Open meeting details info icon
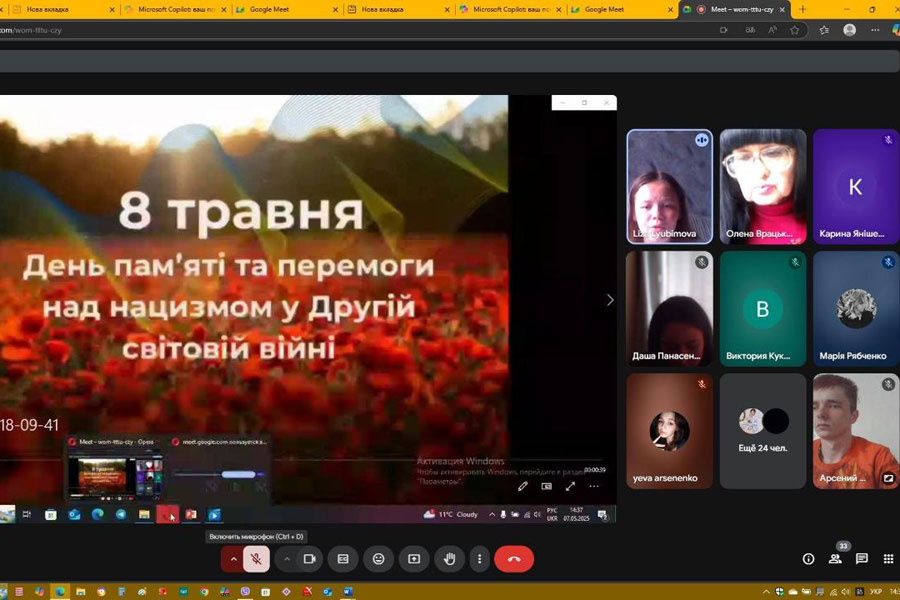This screenshot has width=900, height=600. [x=808, y=559]
